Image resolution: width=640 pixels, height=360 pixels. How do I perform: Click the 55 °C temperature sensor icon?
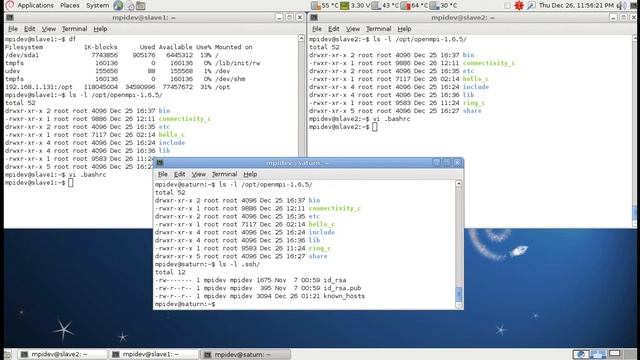coord(315,5)
